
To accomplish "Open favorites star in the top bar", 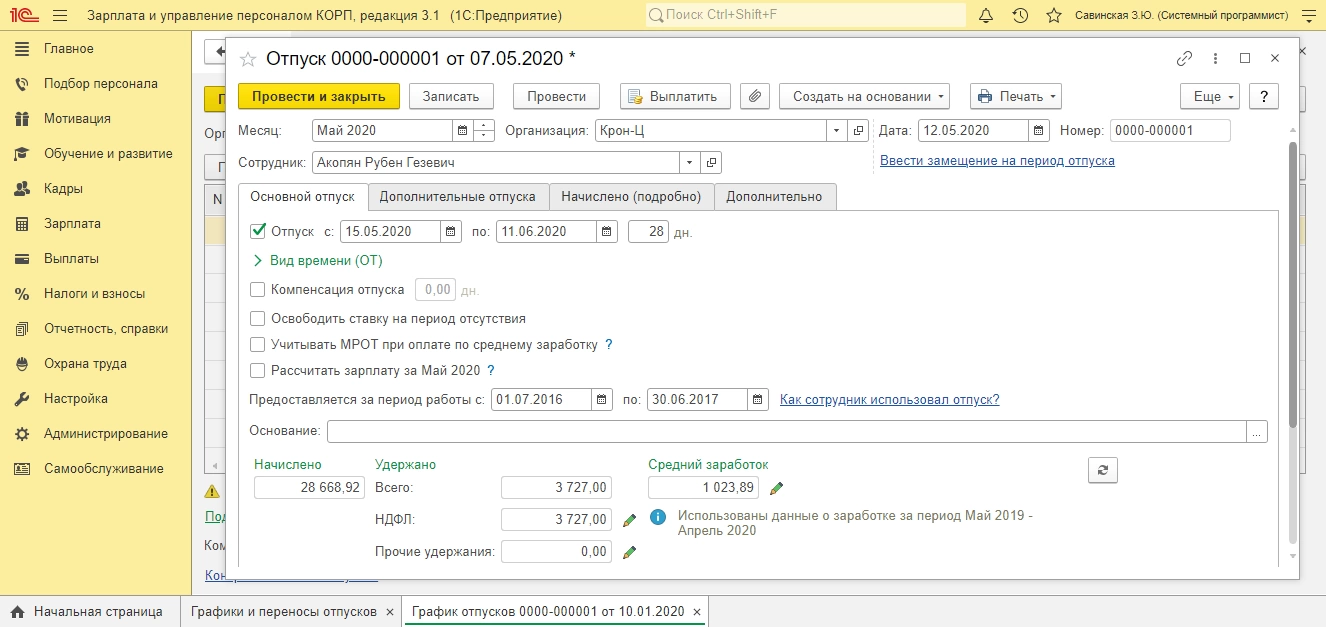I will 1053,16.
